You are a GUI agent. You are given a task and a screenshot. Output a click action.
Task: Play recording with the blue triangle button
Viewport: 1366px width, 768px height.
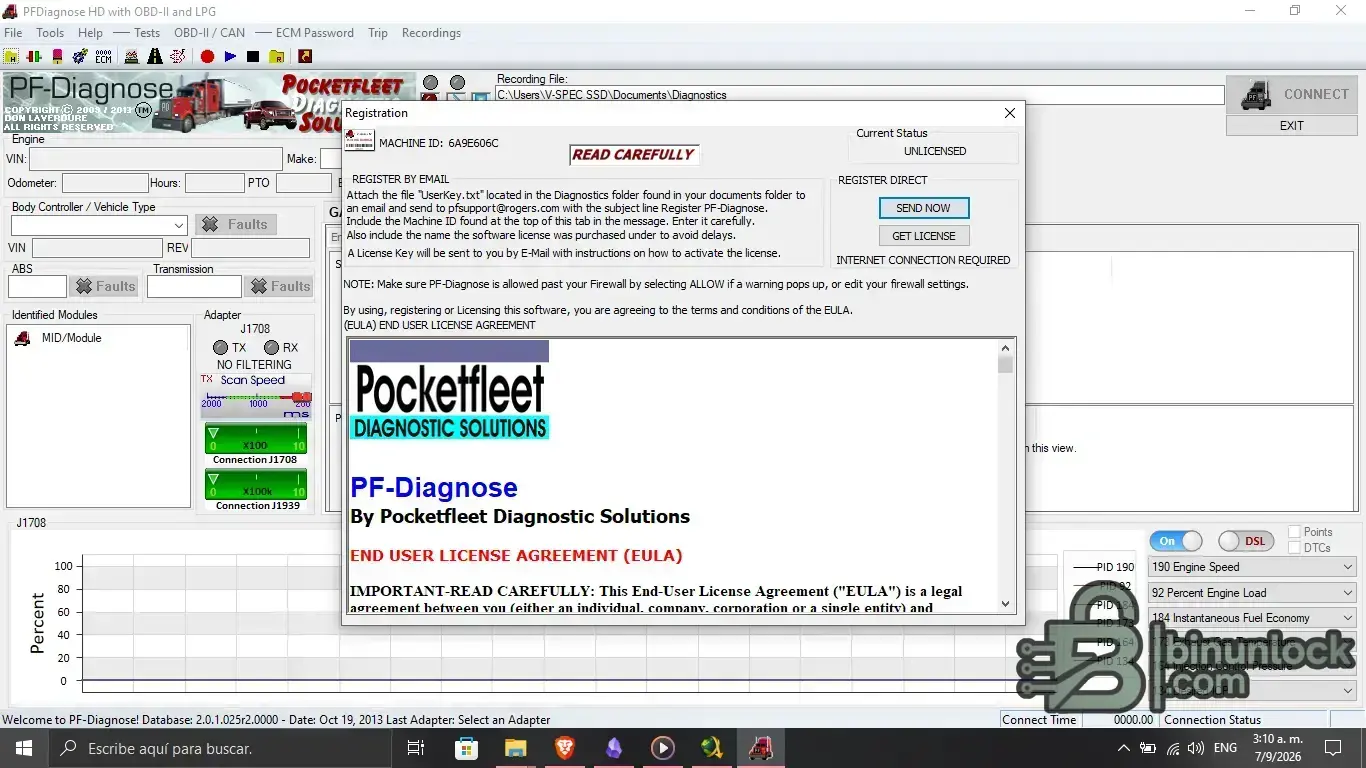tap(230, 57)
